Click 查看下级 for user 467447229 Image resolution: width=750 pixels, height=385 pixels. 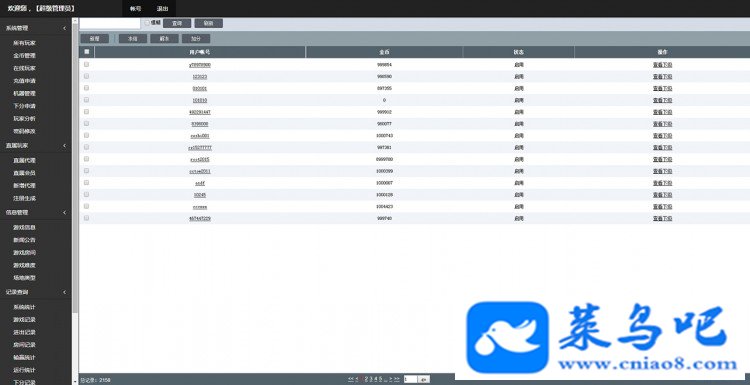point(662,219)
